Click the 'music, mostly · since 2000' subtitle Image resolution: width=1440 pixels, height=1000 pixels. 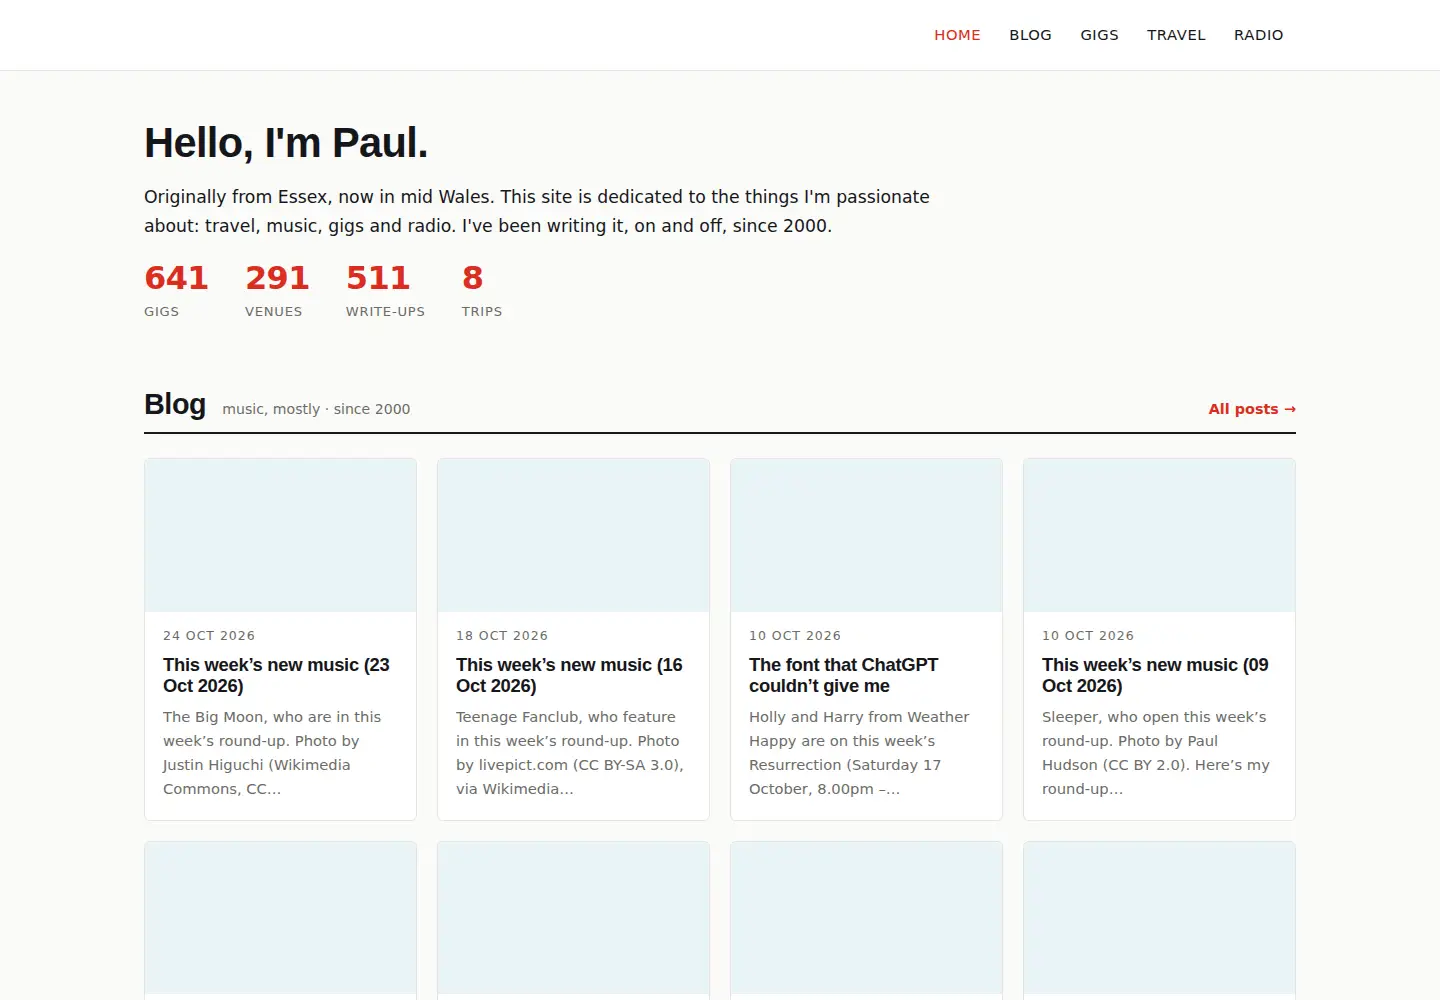point(316,409)
